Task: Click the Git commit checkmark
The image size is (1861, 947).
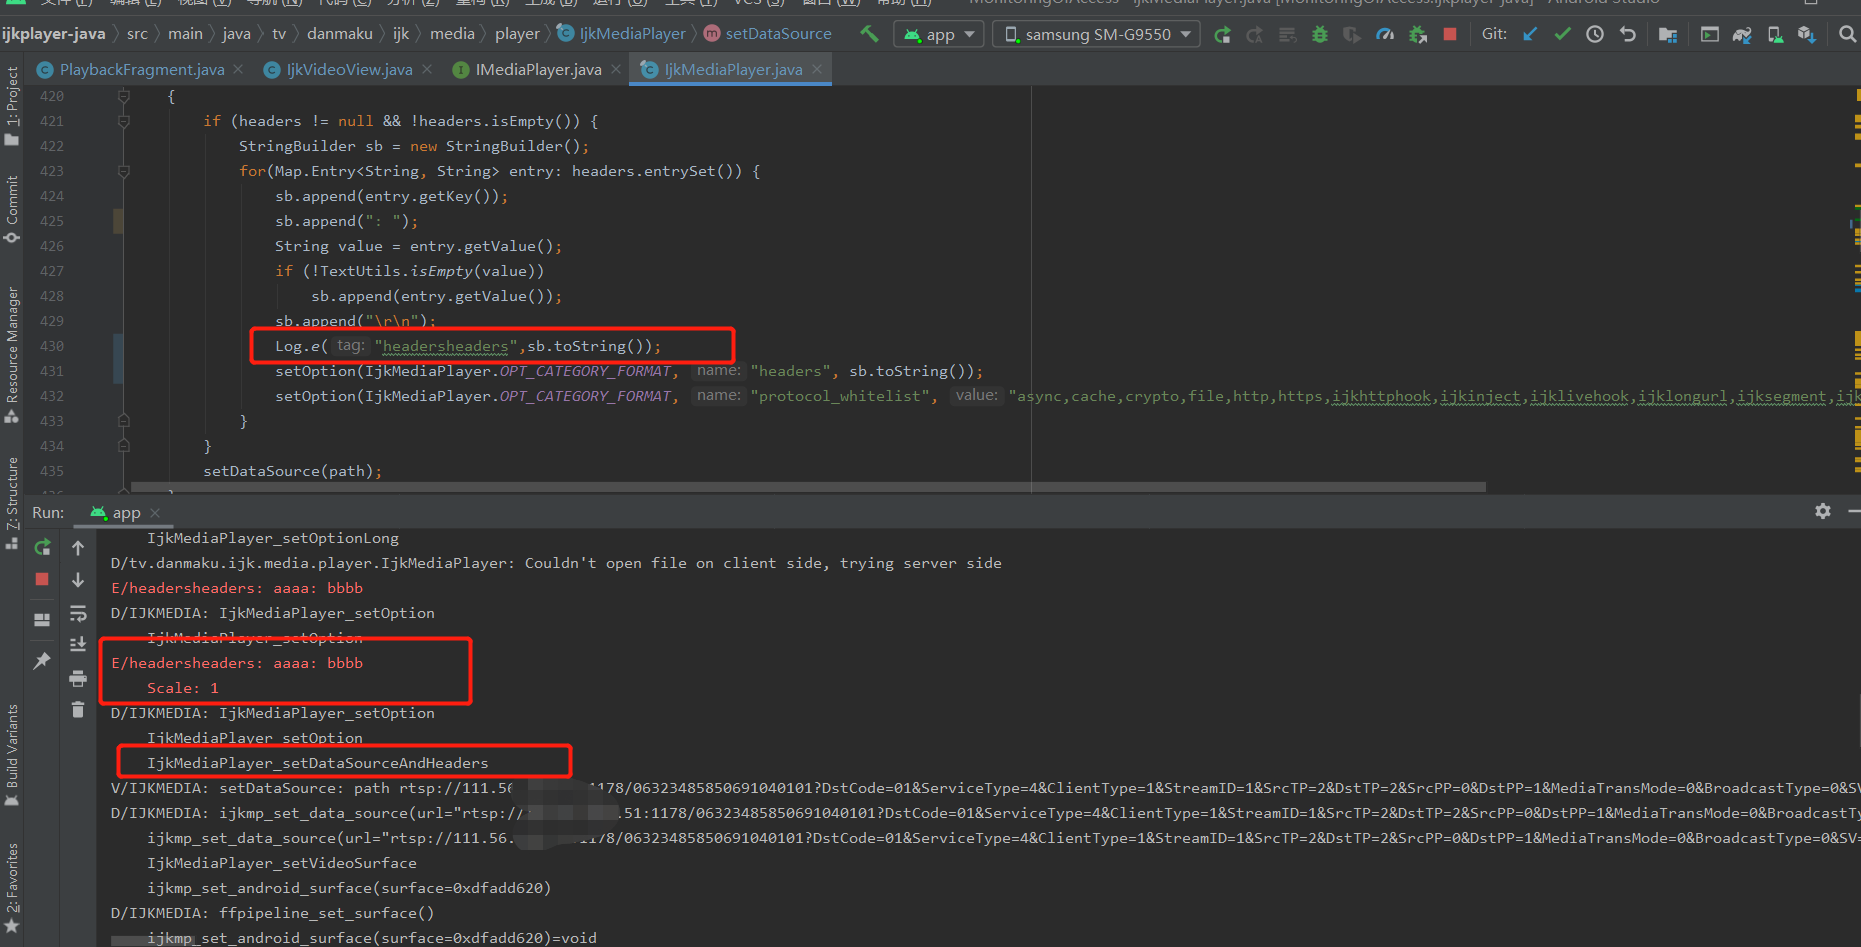Action: 1562,34
